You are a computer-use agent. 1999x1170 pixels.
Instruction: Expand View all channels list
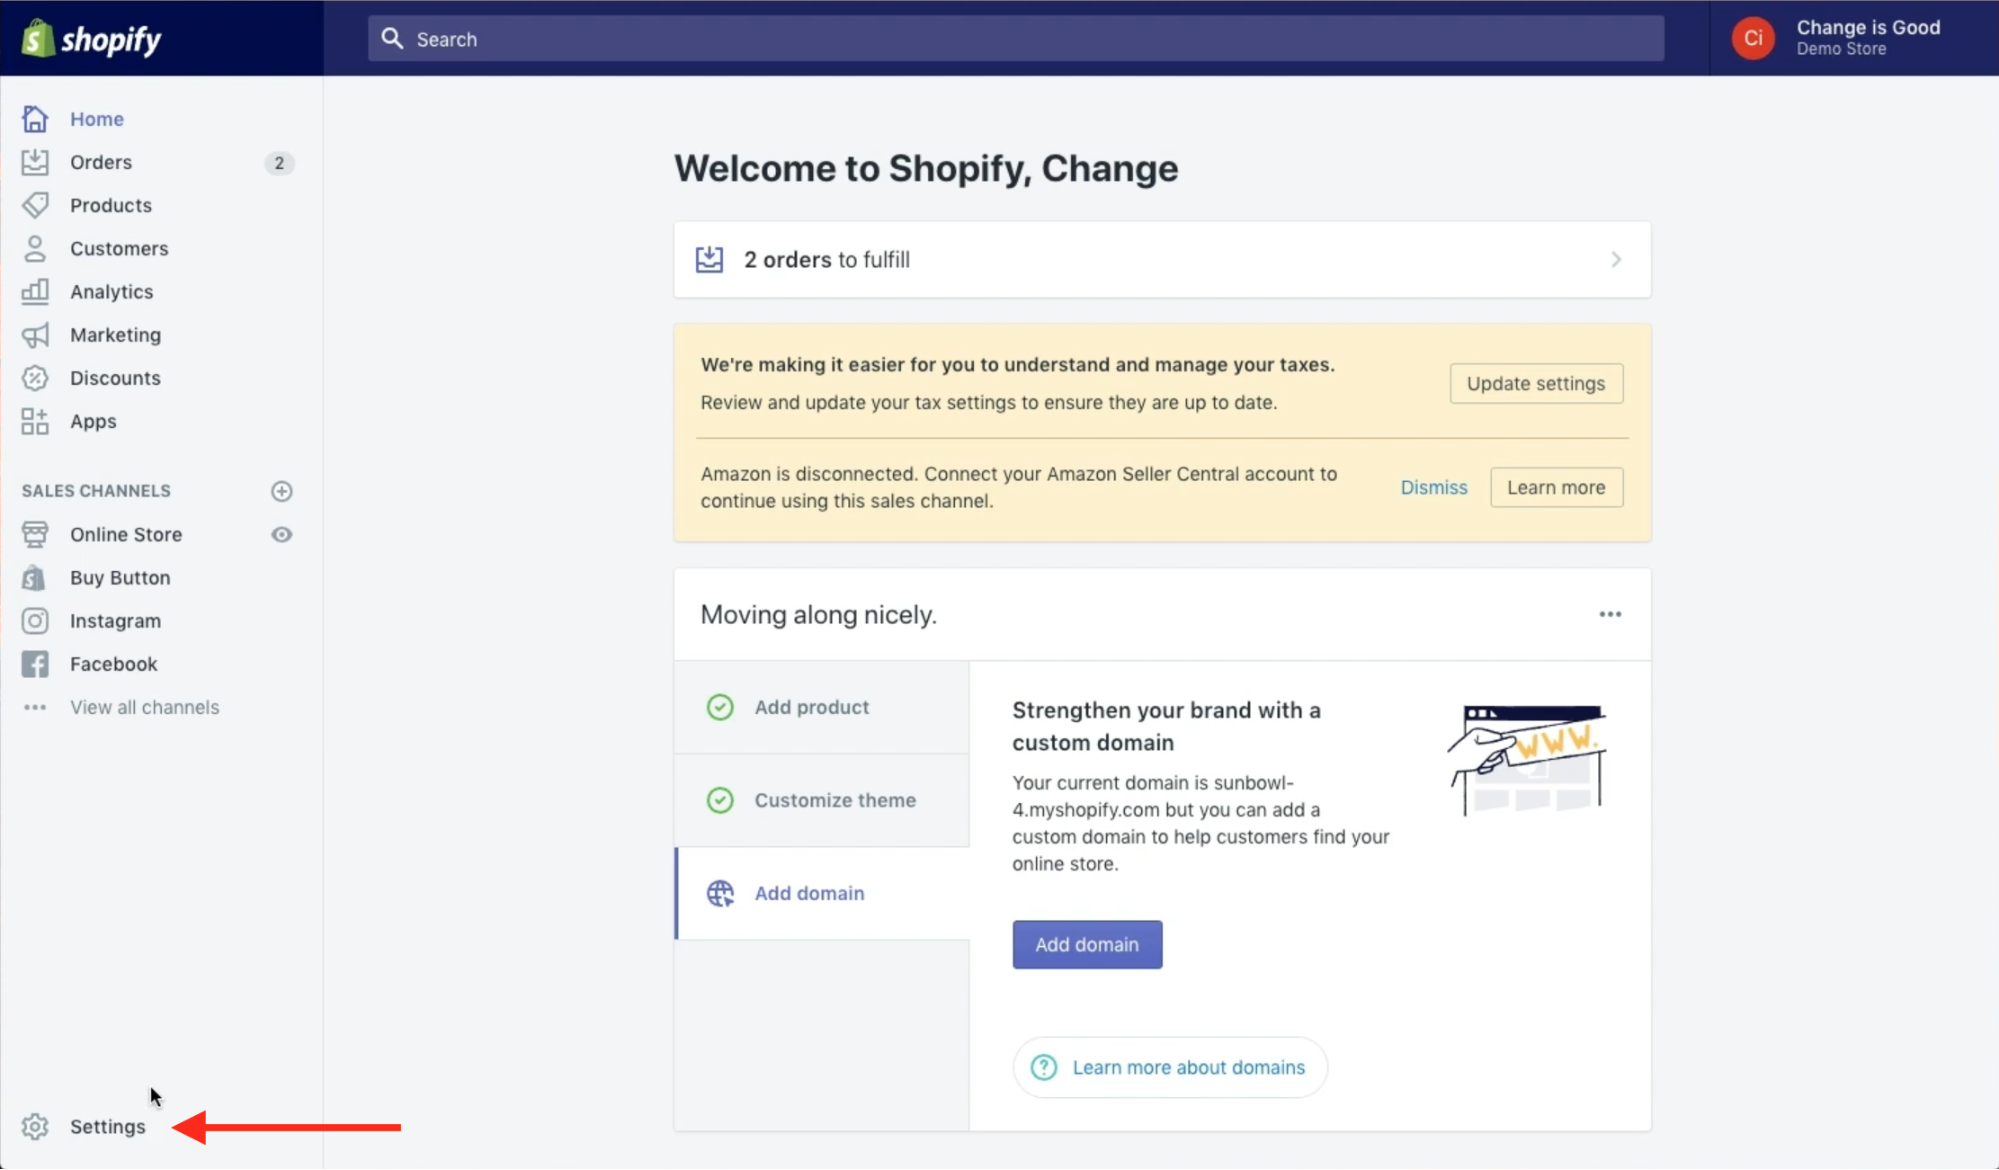click(145, 708)
